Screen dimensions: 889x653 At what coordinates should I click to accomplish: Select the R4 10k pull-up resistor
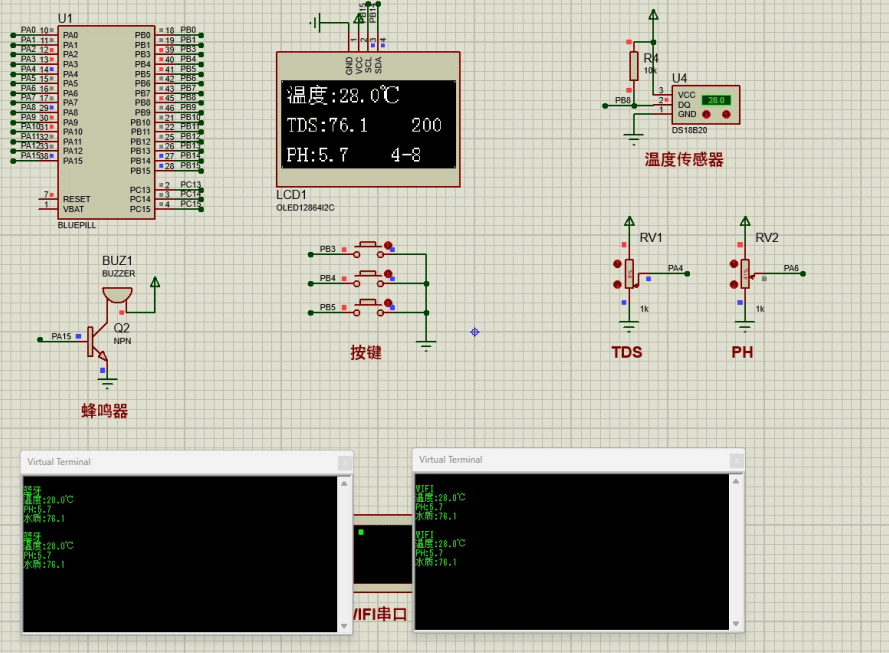(x=633, y=66)
